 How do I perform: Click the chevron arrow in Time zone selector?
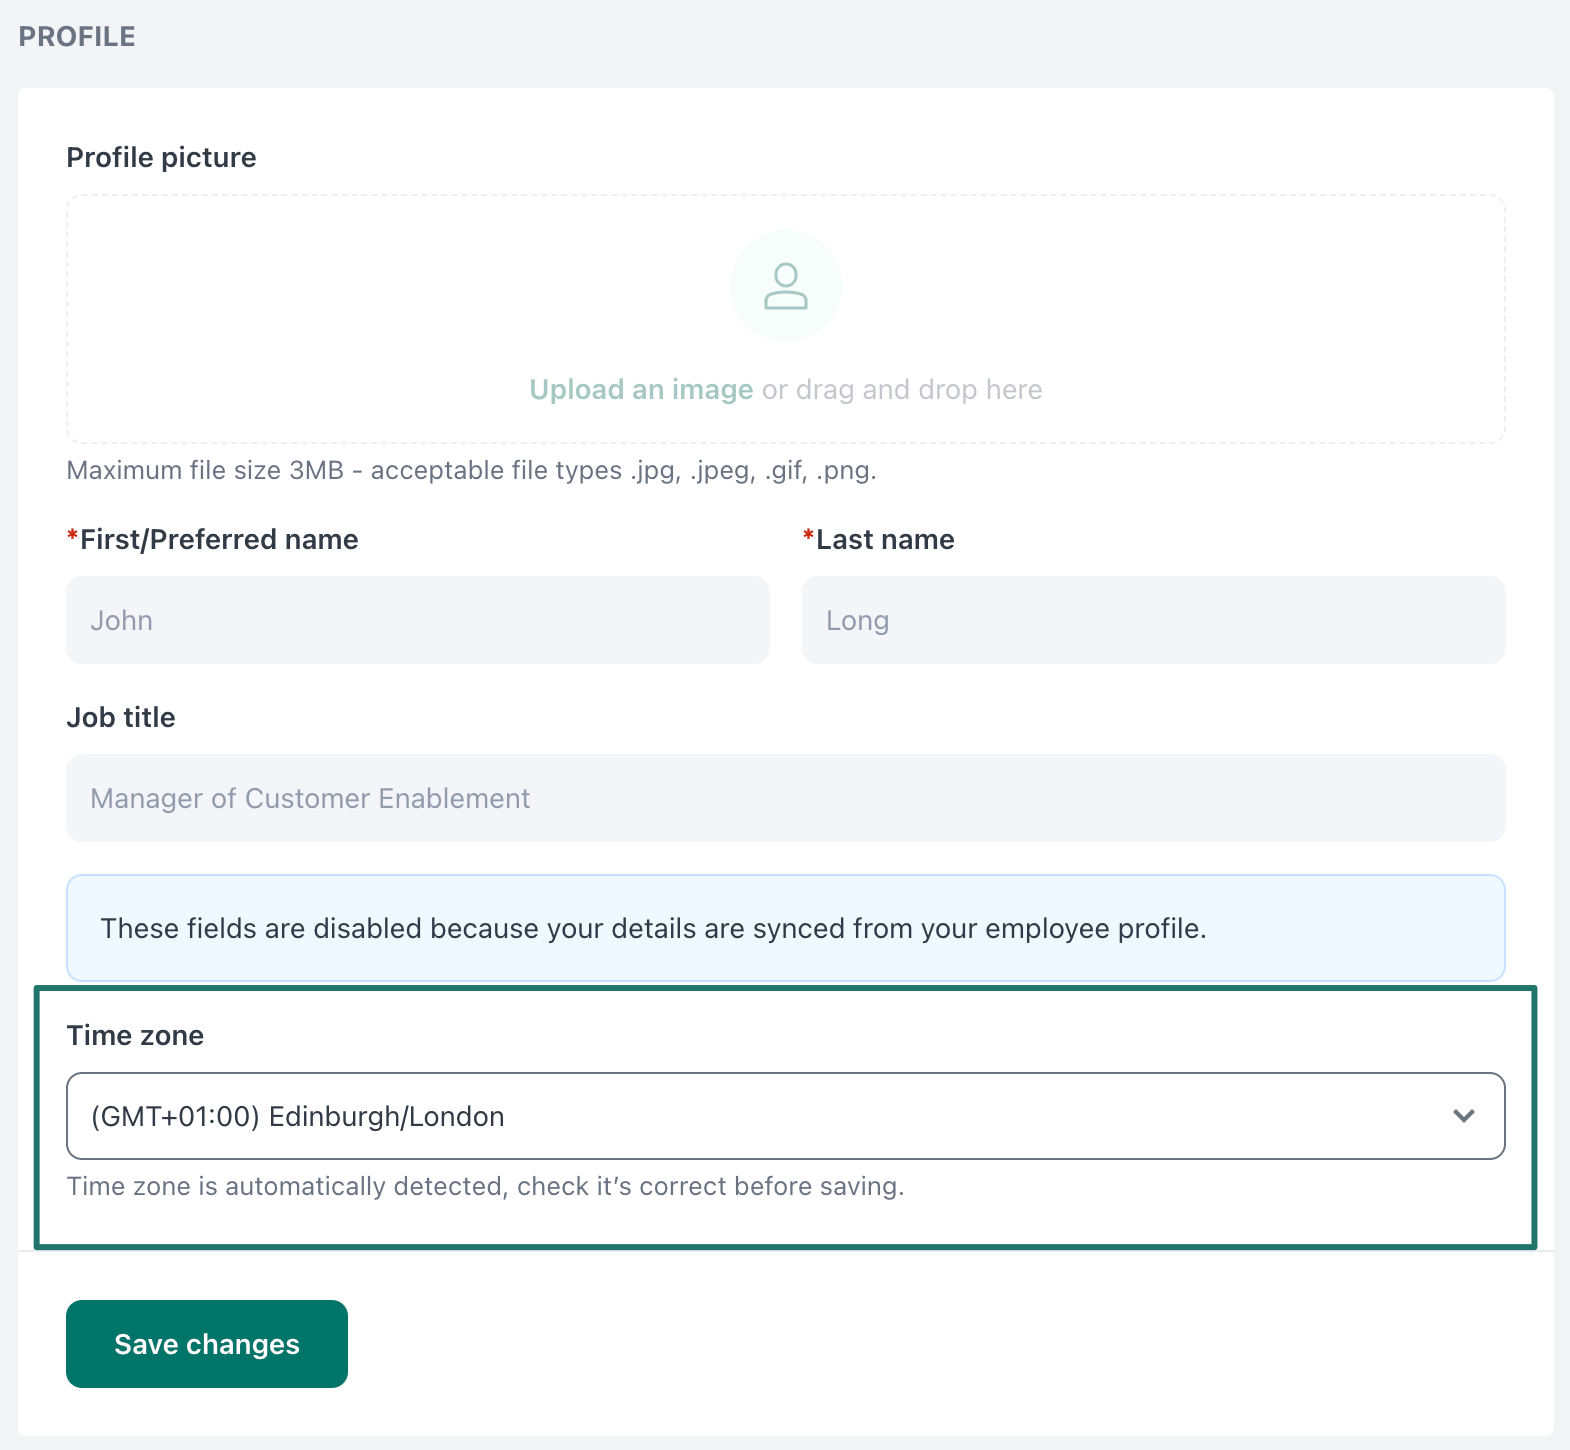click(1464, 1116)
